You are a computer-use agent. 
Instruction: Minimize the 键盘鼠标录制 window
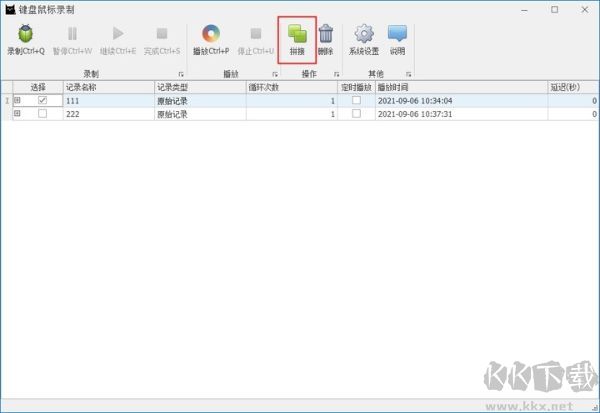point(524,10)
